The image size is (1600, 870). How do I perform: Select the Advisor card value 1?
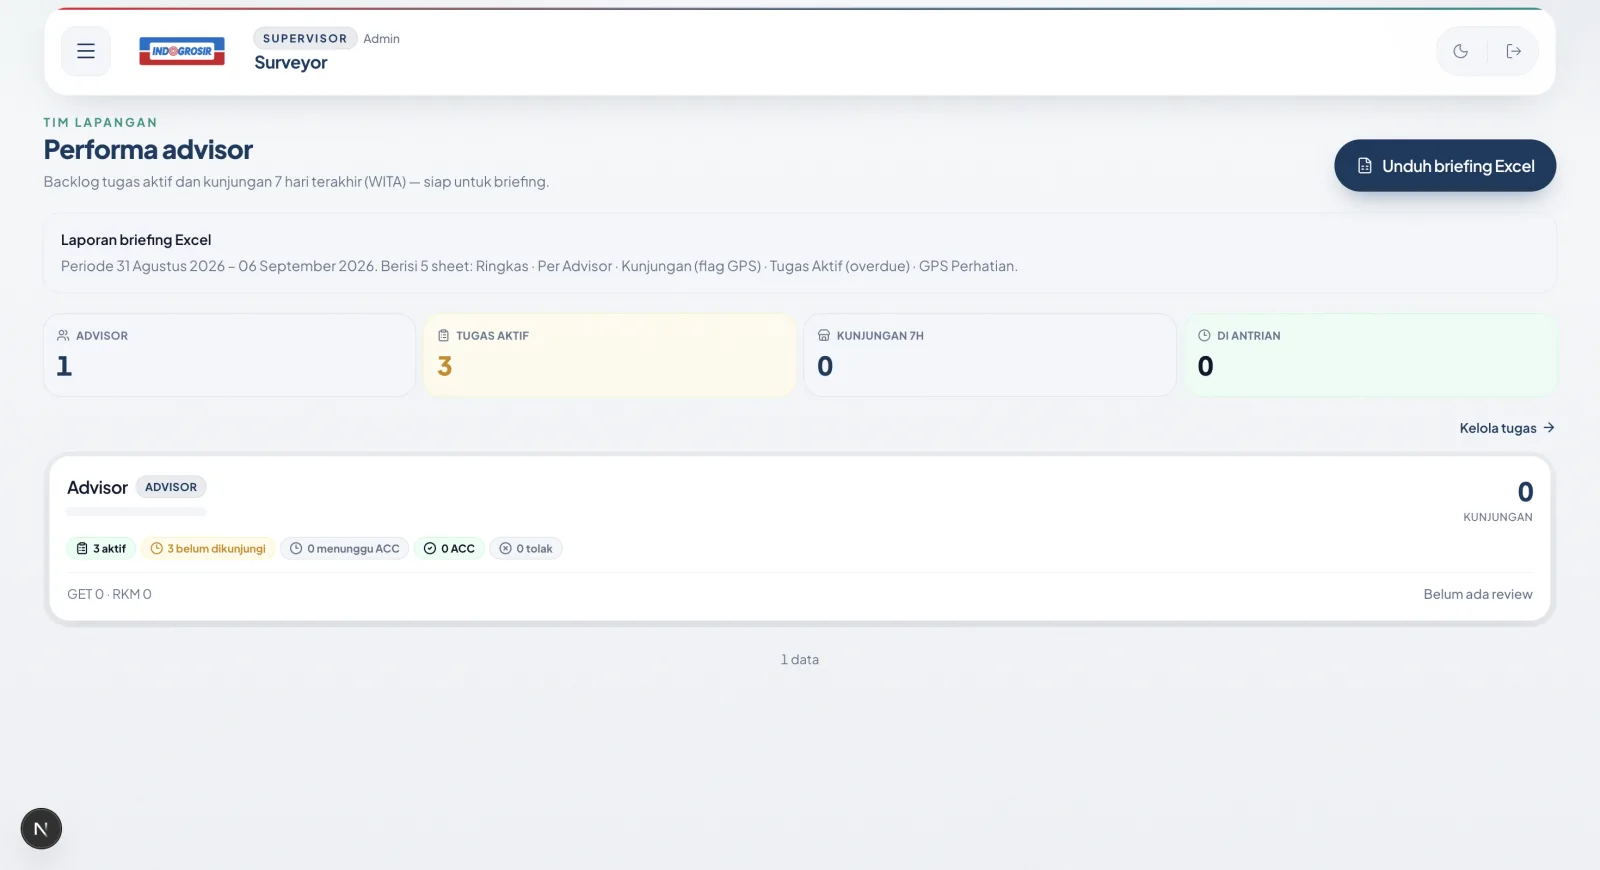click(64, 366)
